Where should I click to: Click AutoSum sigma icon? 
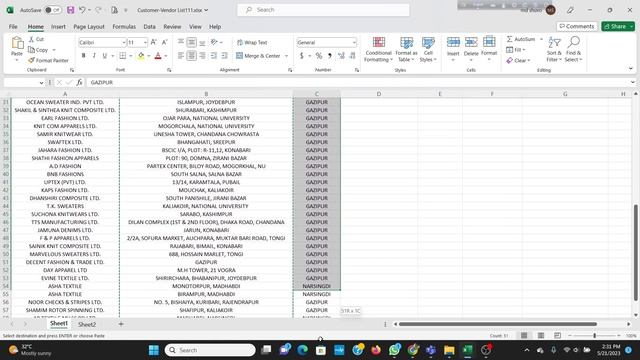pyautogui.click(x=509, y=39)
